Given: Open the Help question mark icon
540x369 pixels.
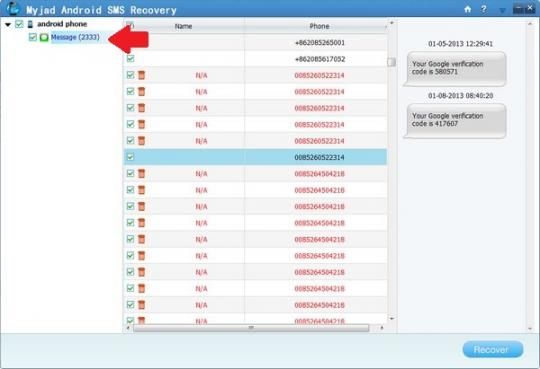Looking at the screenshot, I should (484, 9).
